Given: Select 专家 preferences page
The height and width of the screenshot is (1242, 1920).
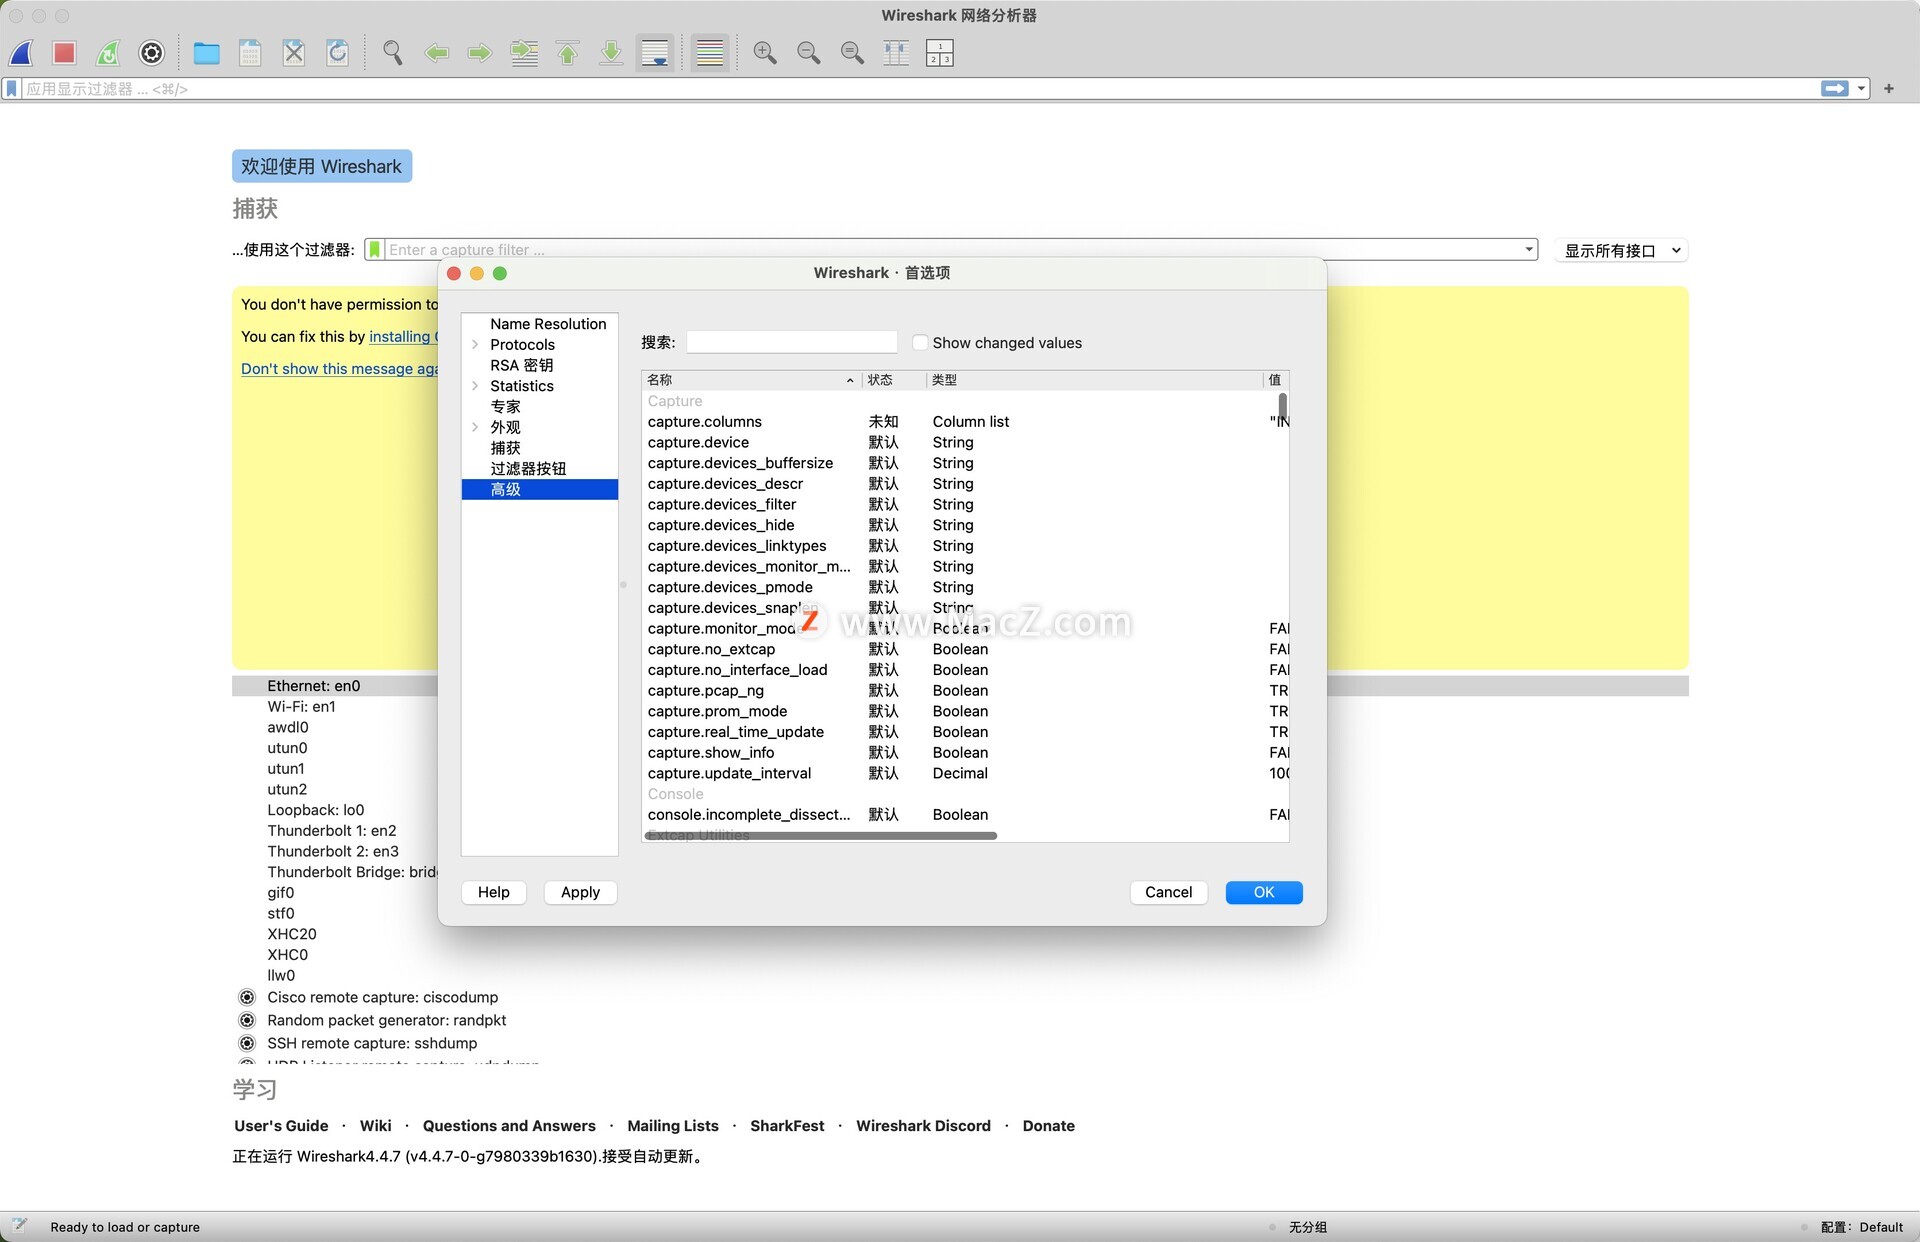Looking at the screenshot, I should click(540, 407).
